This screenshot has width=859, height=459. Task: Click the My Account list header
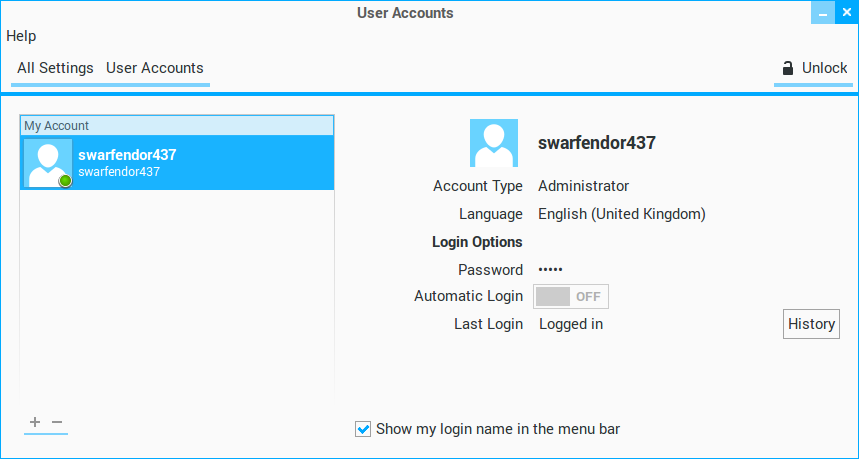pyautogui.click(x=177, y=126)
